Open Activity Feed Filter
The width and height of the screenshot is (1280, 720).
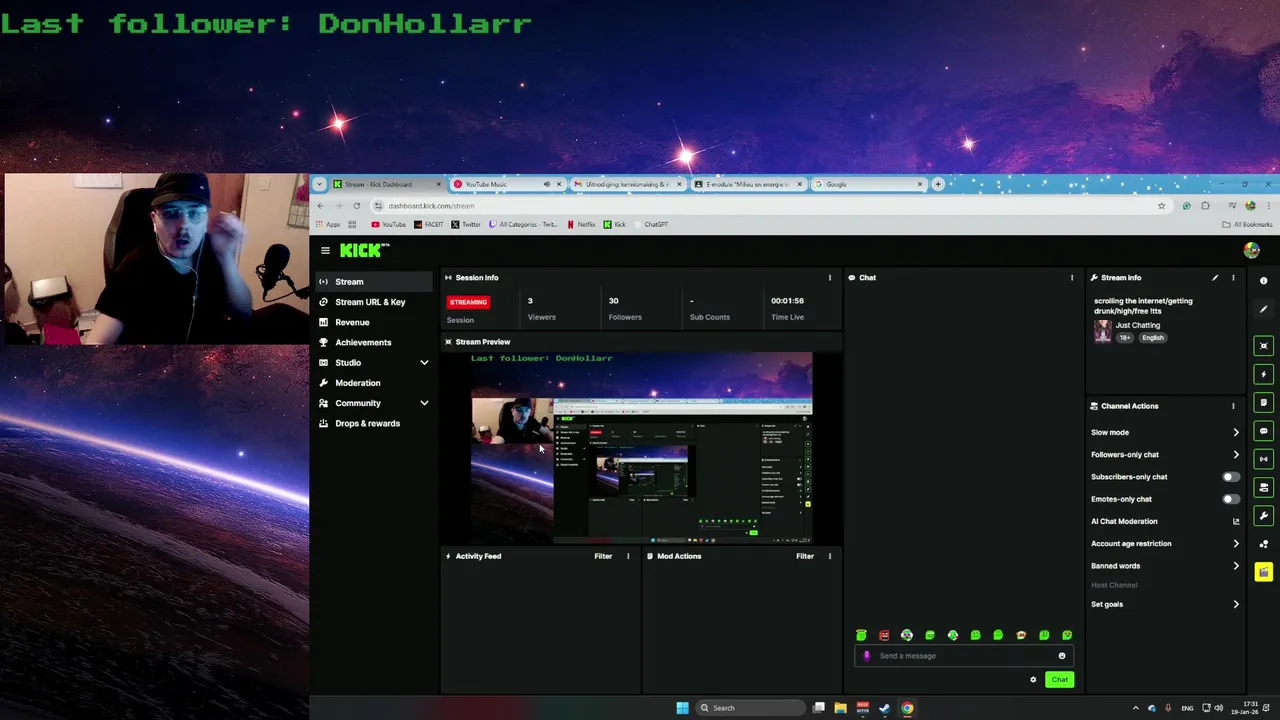tap(603, 556)
